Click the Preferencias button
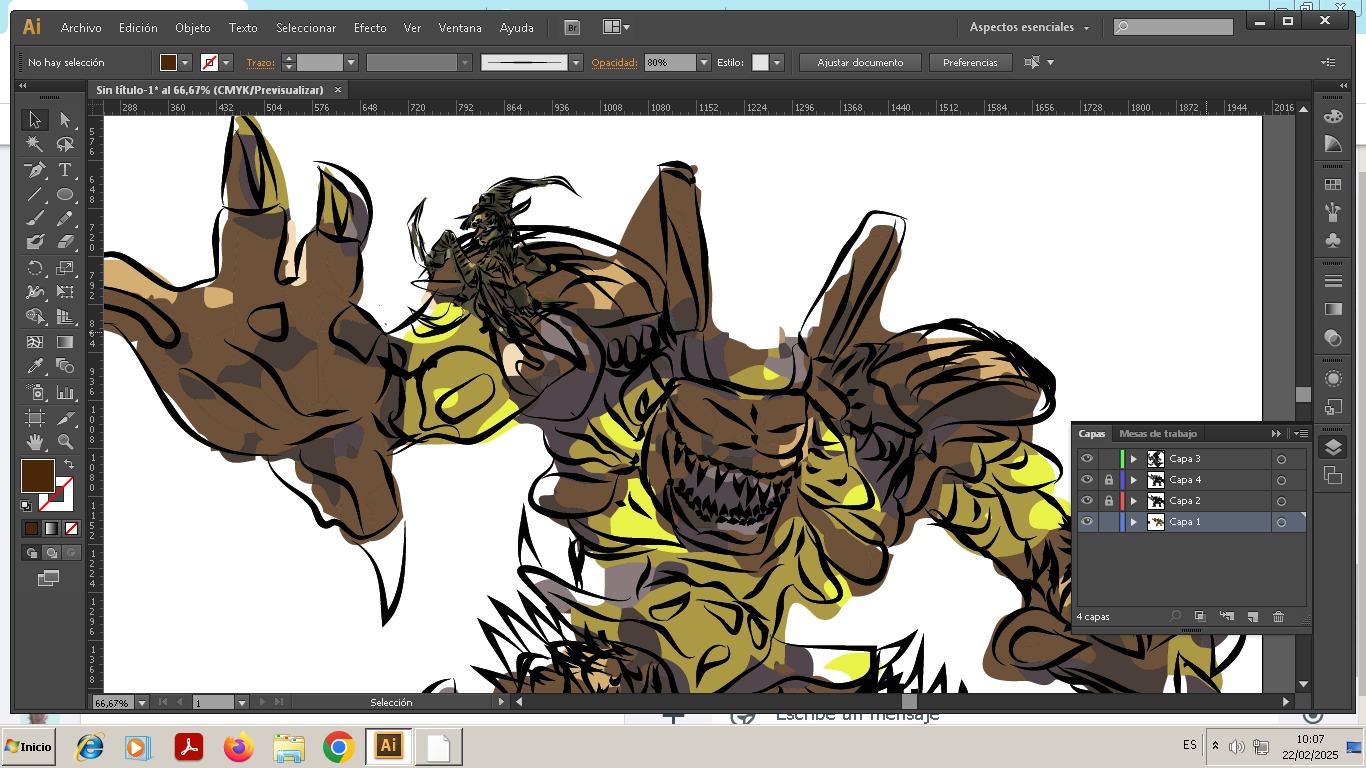The width and height of the screenshot is (1366, 768). pyautogui.click(x=970, y=62)
